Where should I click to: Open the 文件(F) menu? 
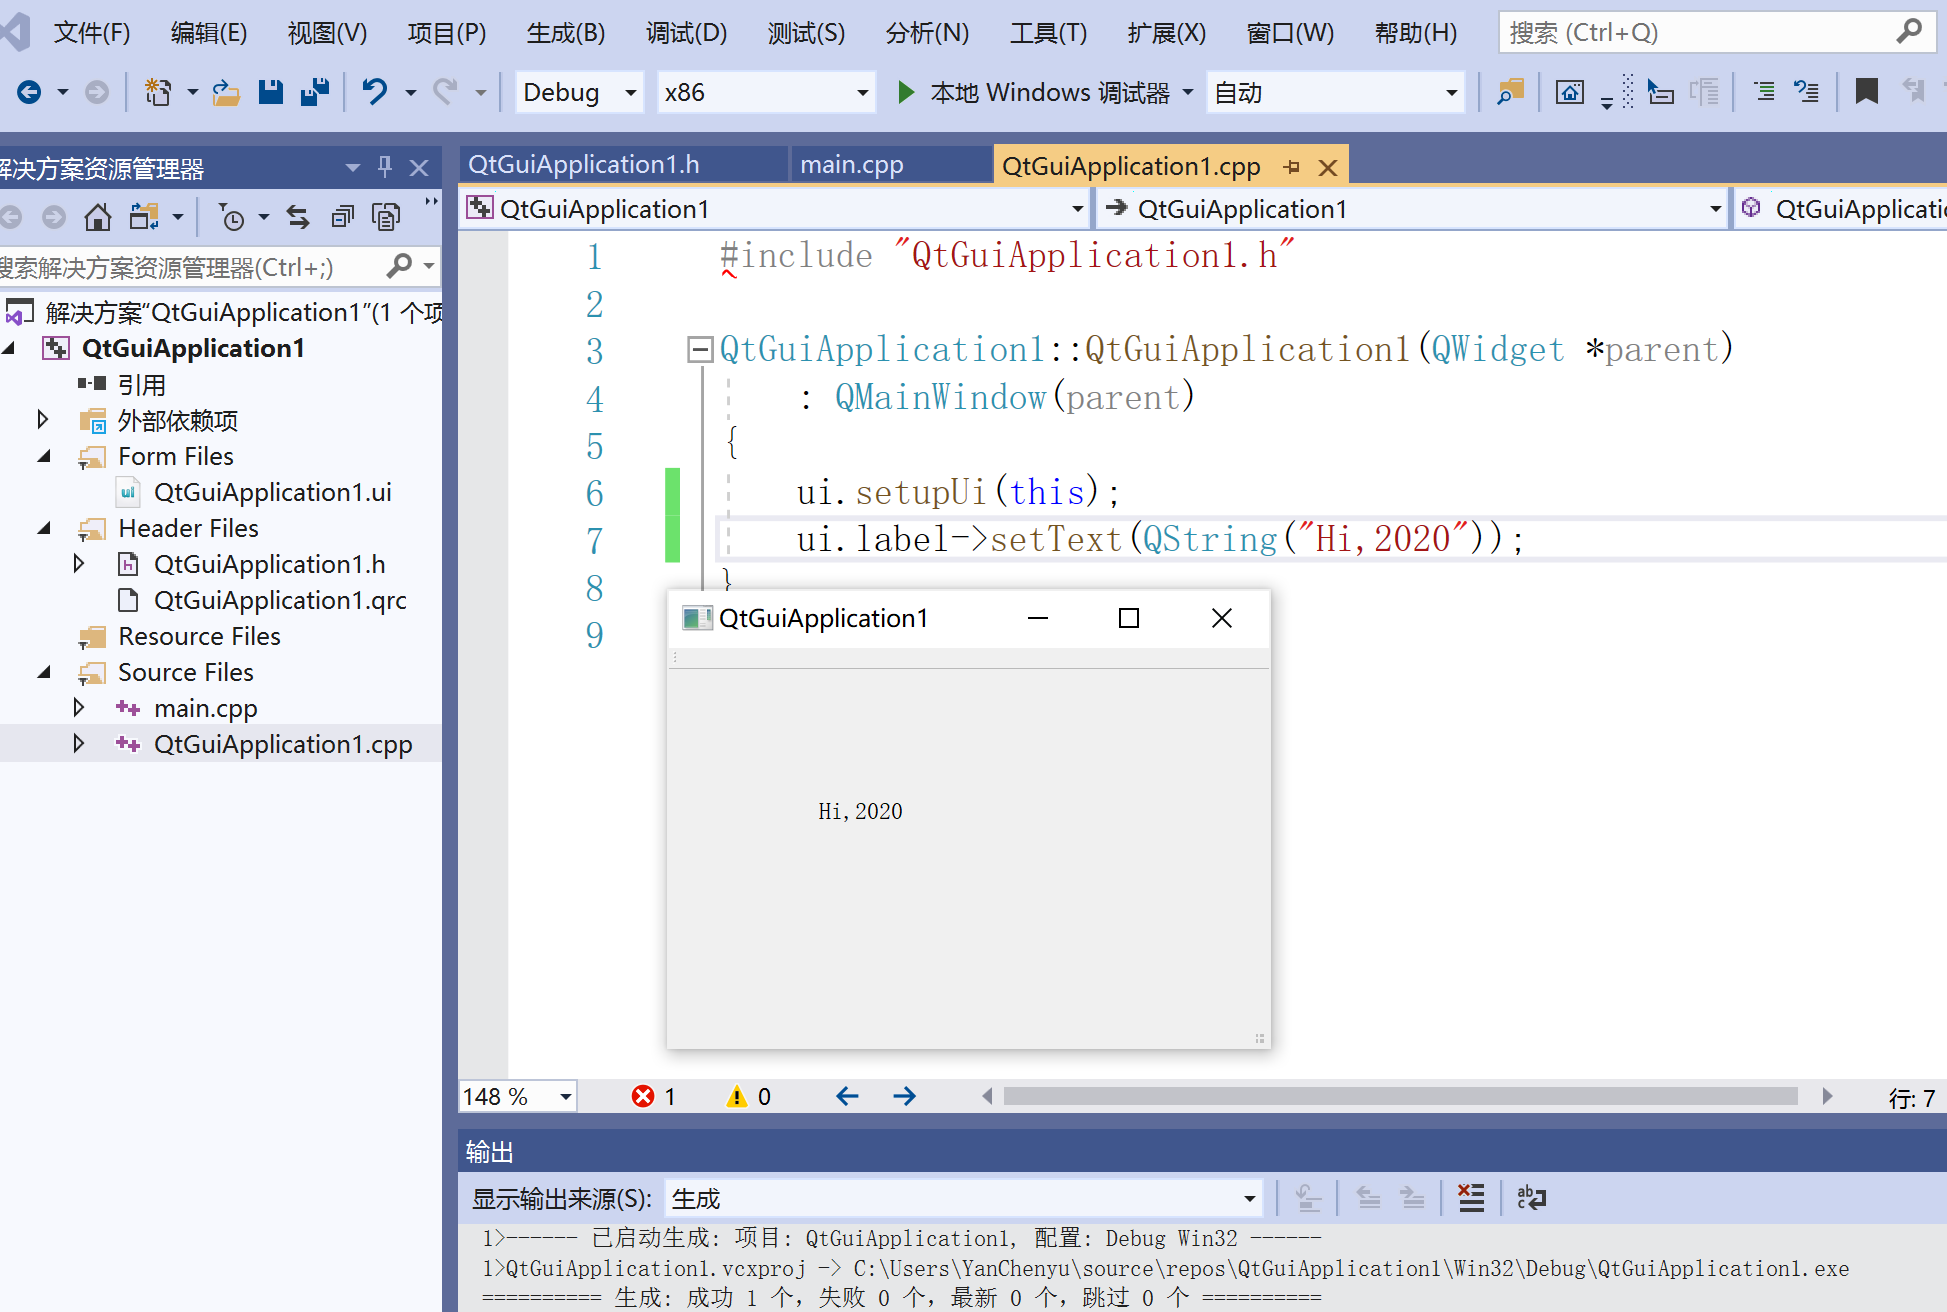point(92,33)
